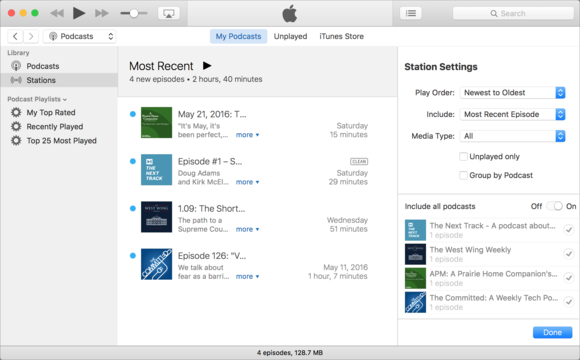Click Prairie Home Companion episode artwork
The width and height of the screenshot is (580, 360).
pos(156,122)
